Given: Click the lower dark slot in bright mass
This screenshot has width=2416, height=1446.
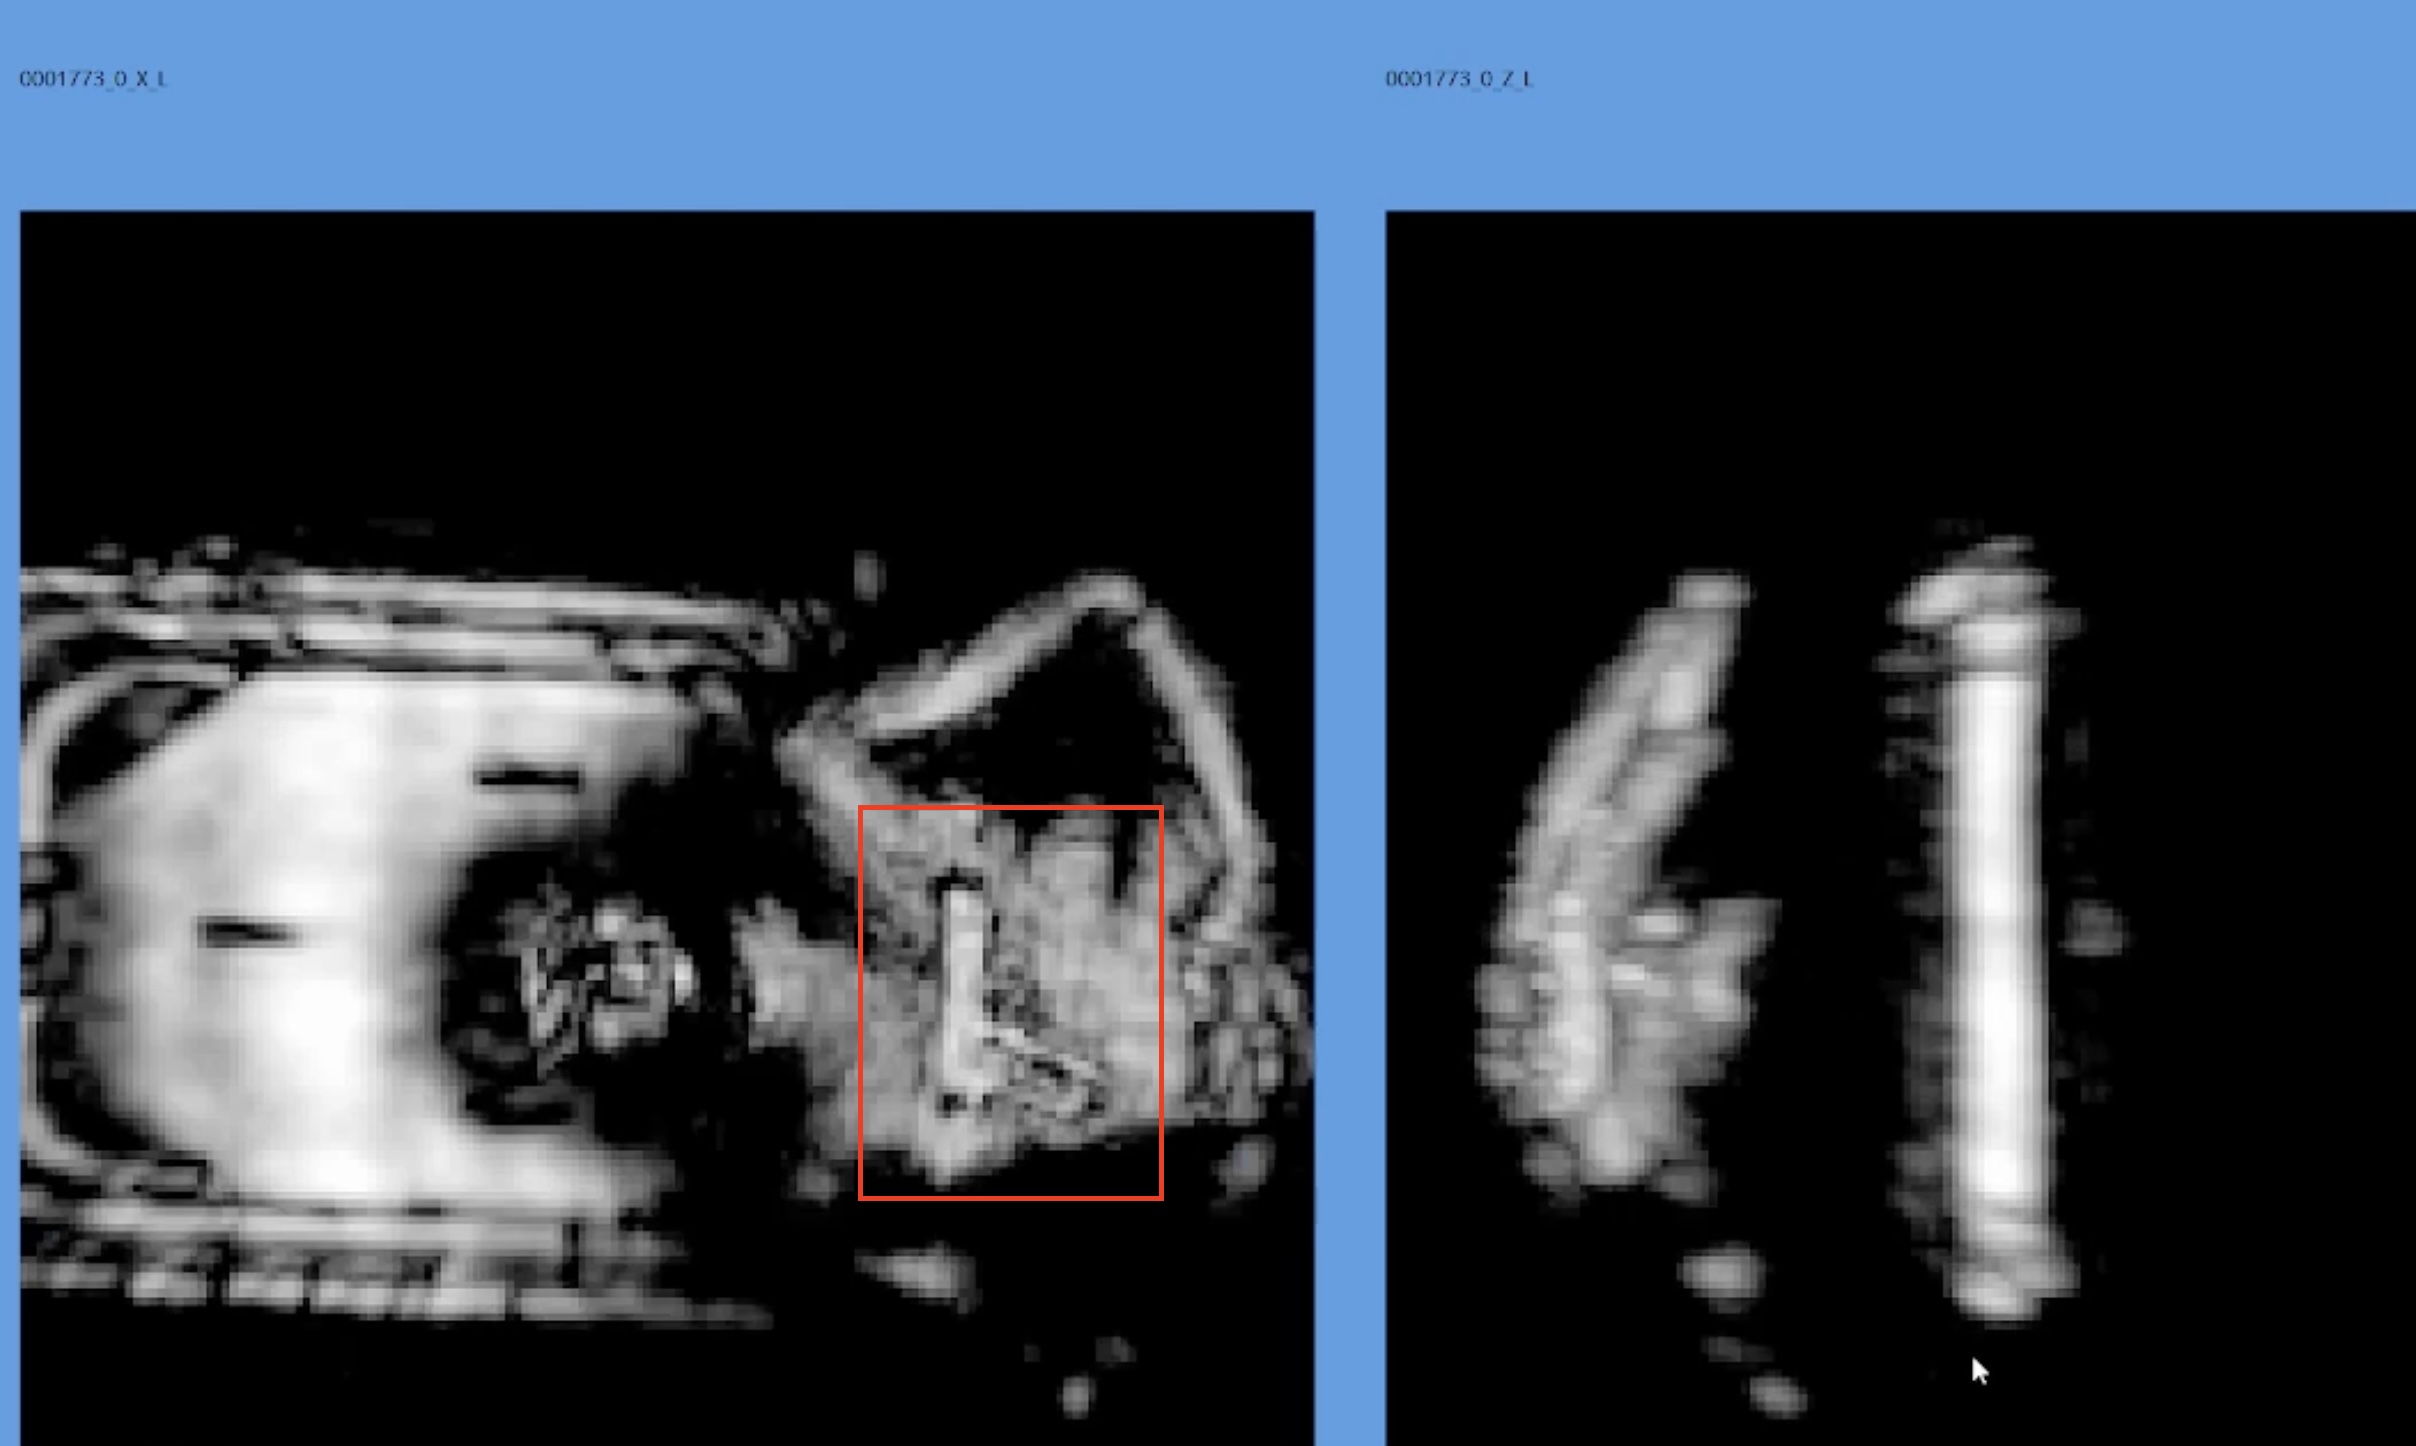Looking at the screenshot, I should click(x=248, y=933).
